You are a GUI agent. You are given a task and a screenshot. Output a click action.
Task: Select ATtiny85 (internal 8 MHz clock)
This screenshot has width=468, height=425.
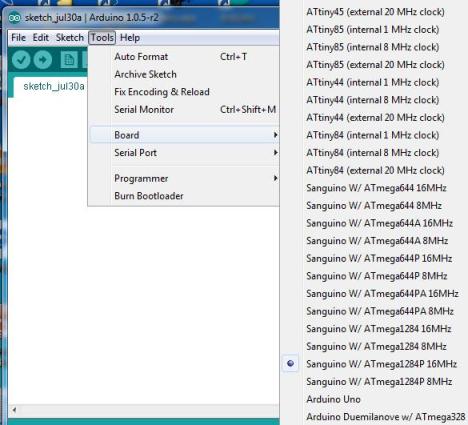[x=374, y=47]
